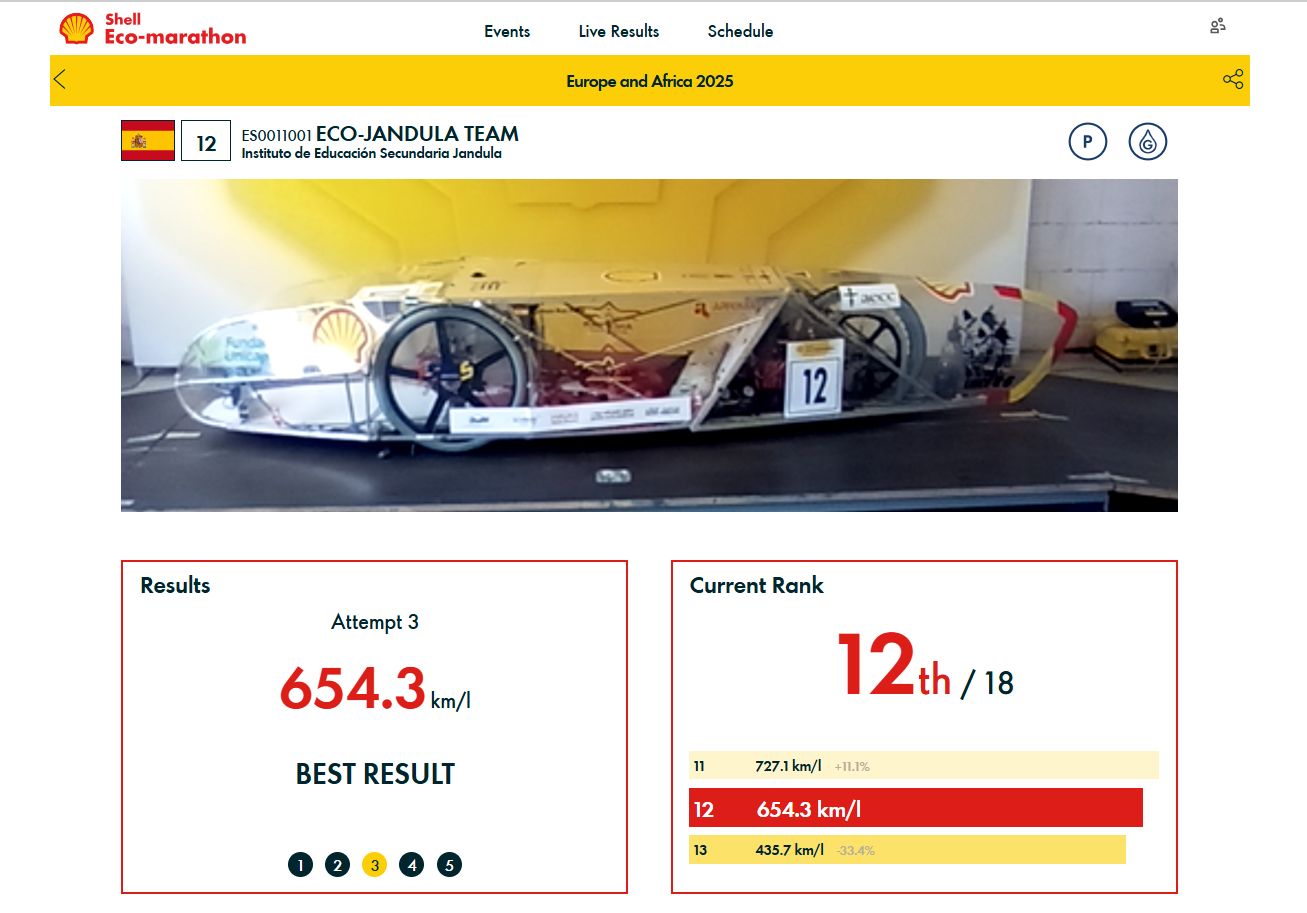The image size is (1307, 913).
Task: Click the Europe and Africa 2025 title
Action: (649, 81)
